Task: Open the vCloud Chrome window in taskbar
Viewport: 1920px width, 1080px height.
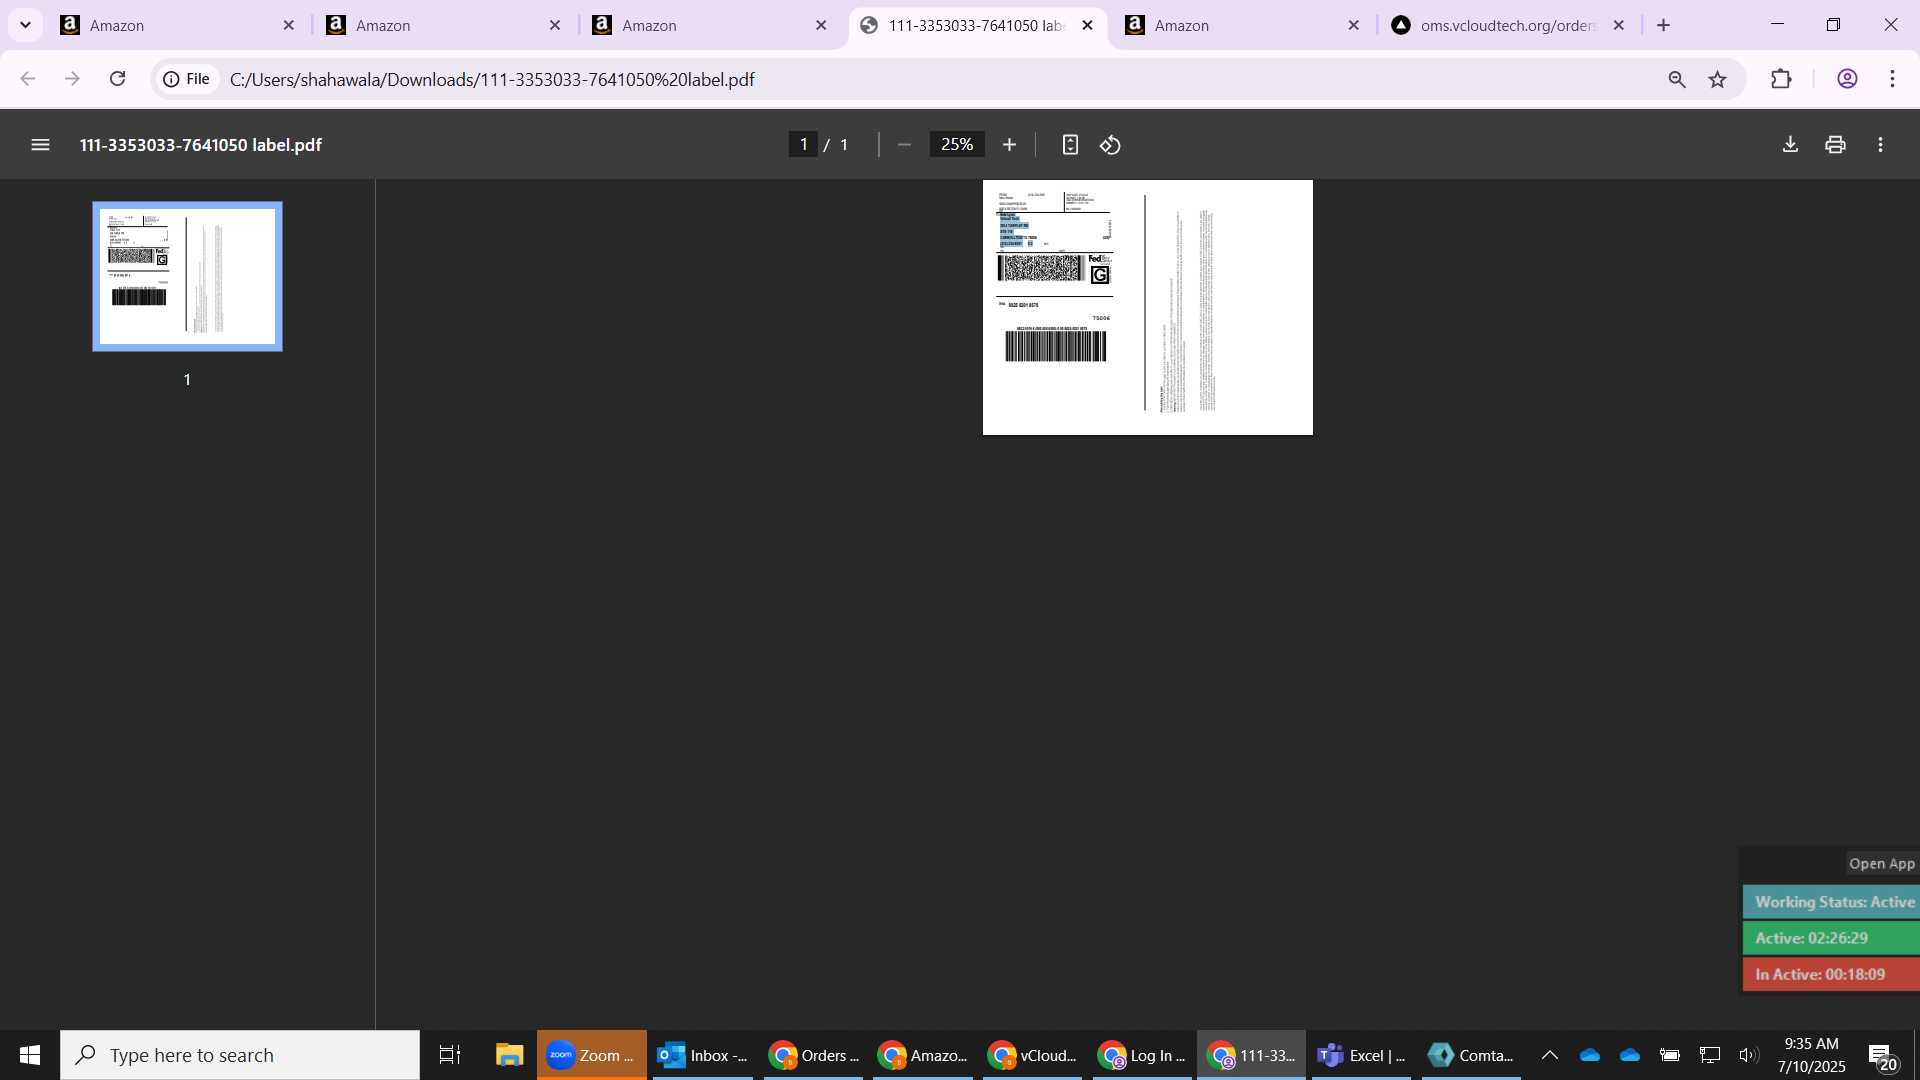Action: tap(1032, 1055)
